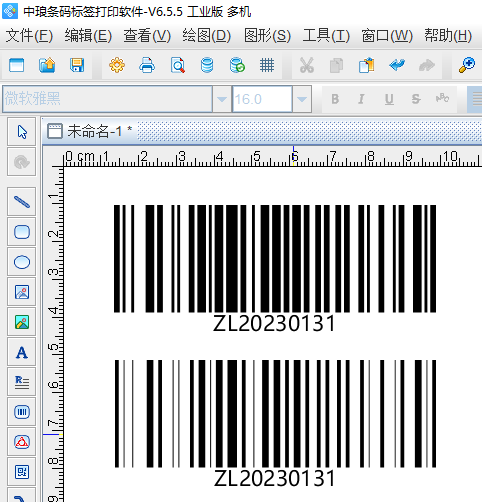Redo with the grey forward arrow
The image size is (482, 502).
(x=427, y=65)
